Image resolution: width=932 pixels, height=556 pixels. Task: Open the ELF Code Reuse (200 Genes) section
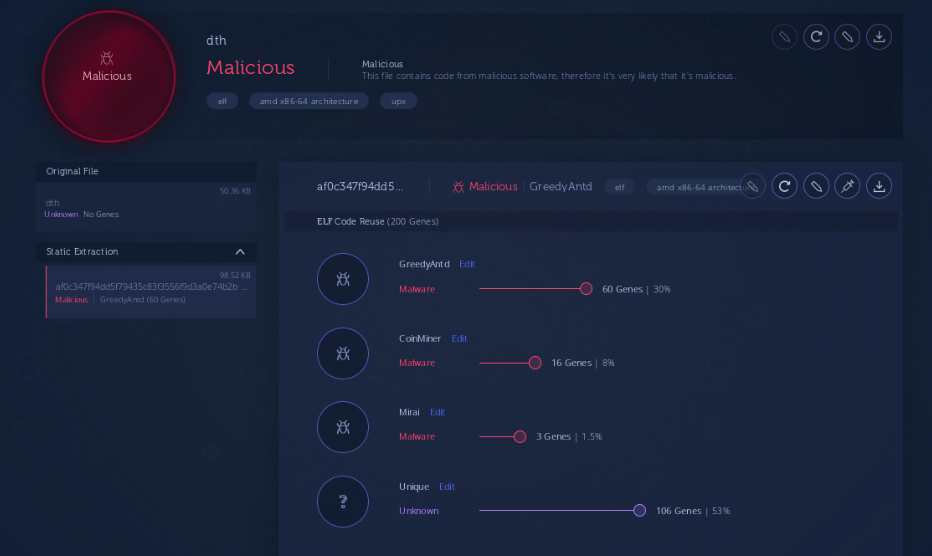pos(377,221)
